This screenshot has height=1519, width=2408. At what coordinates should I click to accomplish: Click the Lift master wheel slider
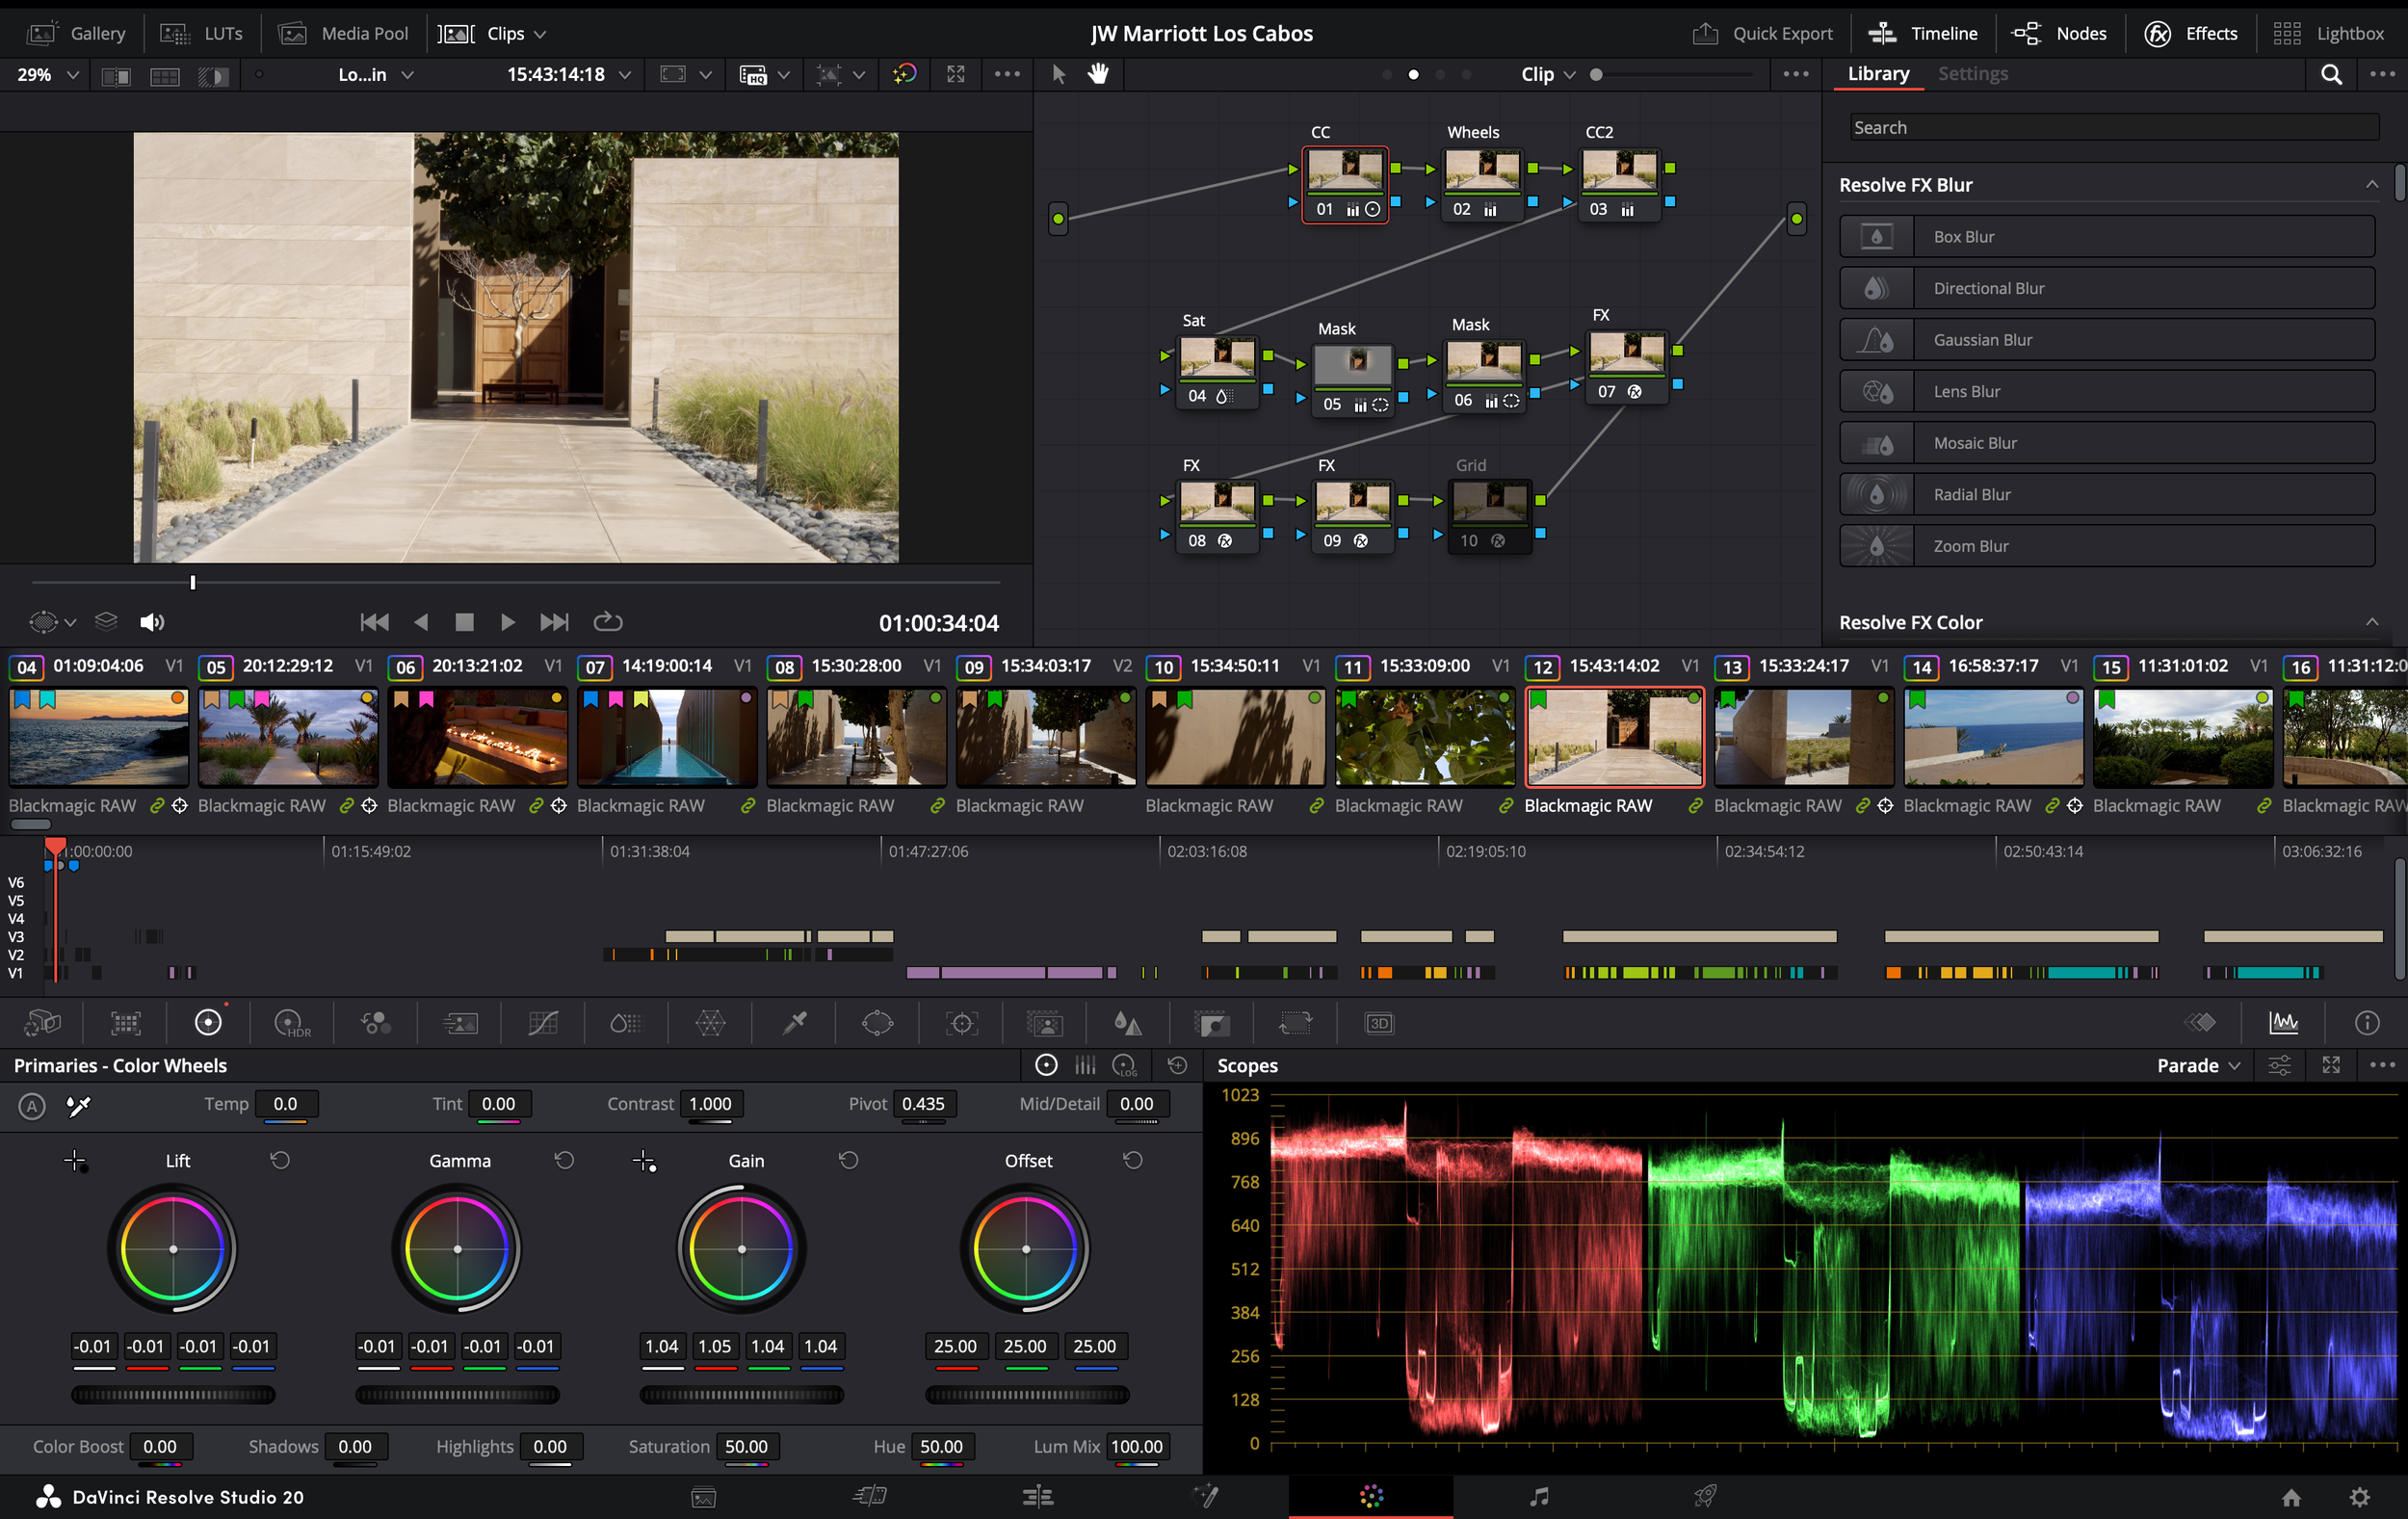coord(173,1394)
